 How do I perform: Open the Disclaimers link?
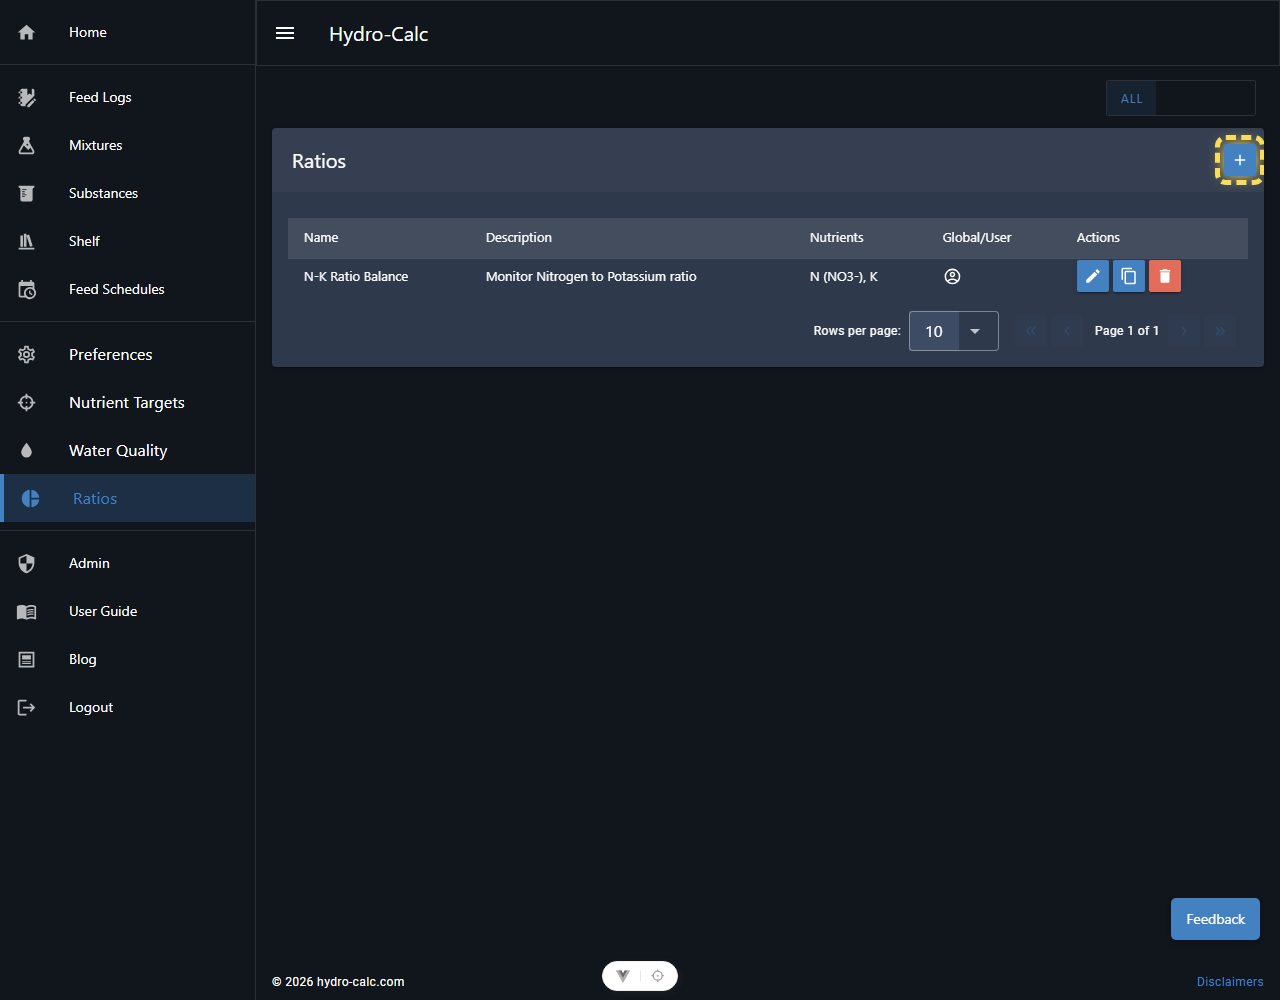[x=1230, y=982]
